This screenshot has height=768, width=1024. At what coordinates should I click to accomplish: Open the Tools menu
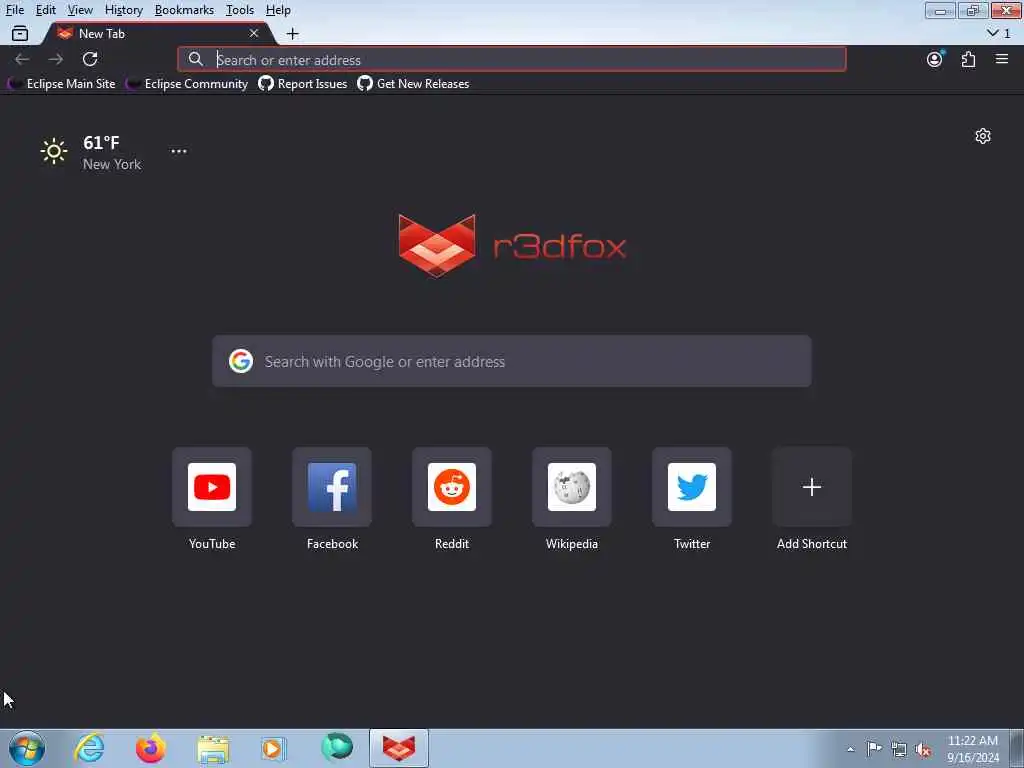[240, 10]
